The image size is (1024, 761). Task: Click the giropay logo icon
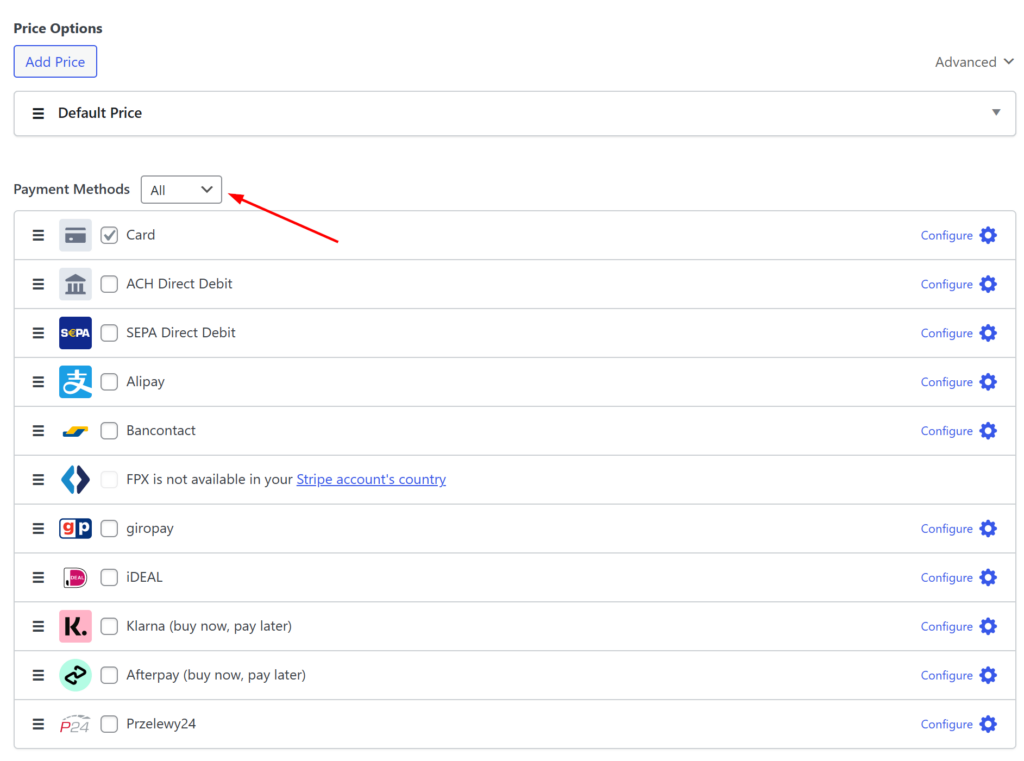(x=75, y=528)
